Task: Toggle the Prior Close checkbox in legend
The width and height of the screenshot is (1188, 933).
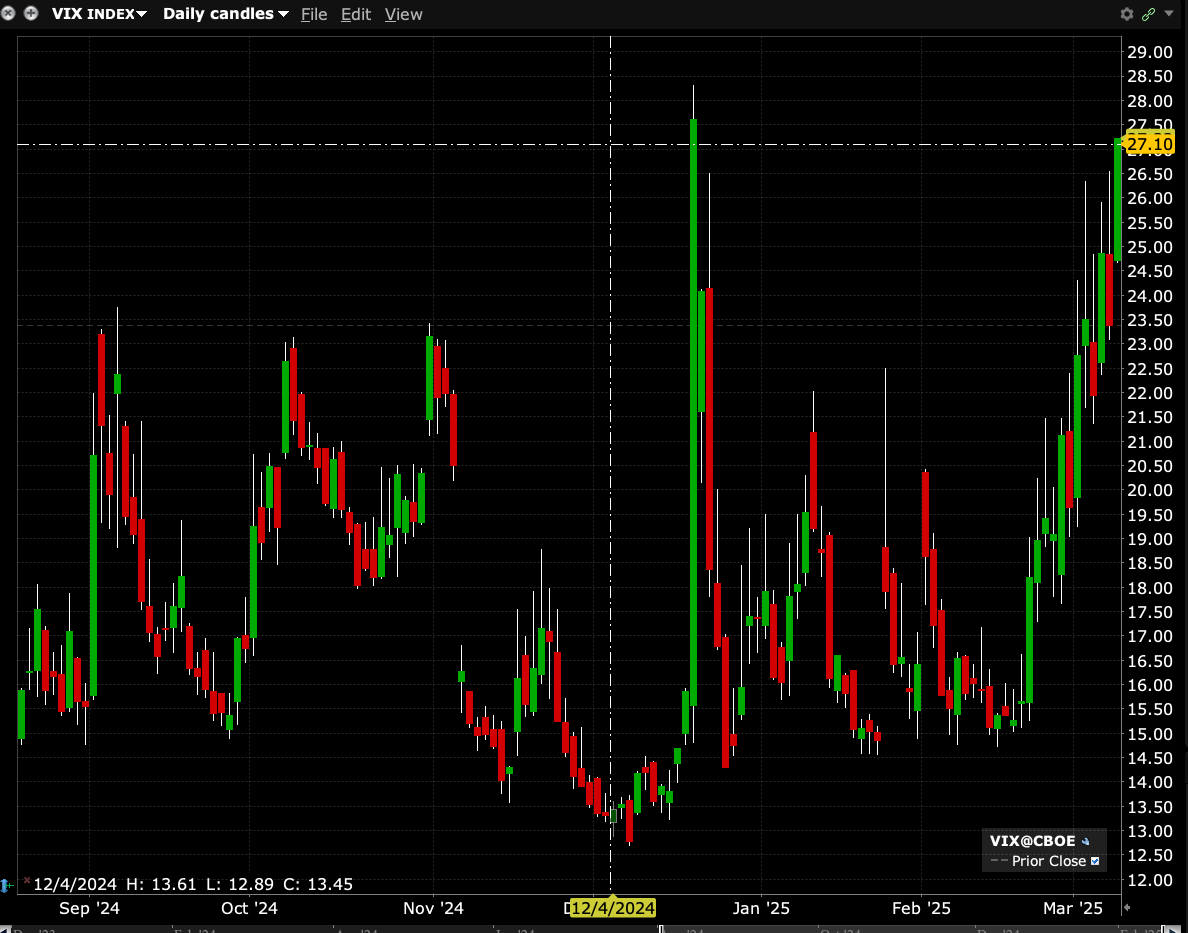Action: click(1095, 861)
